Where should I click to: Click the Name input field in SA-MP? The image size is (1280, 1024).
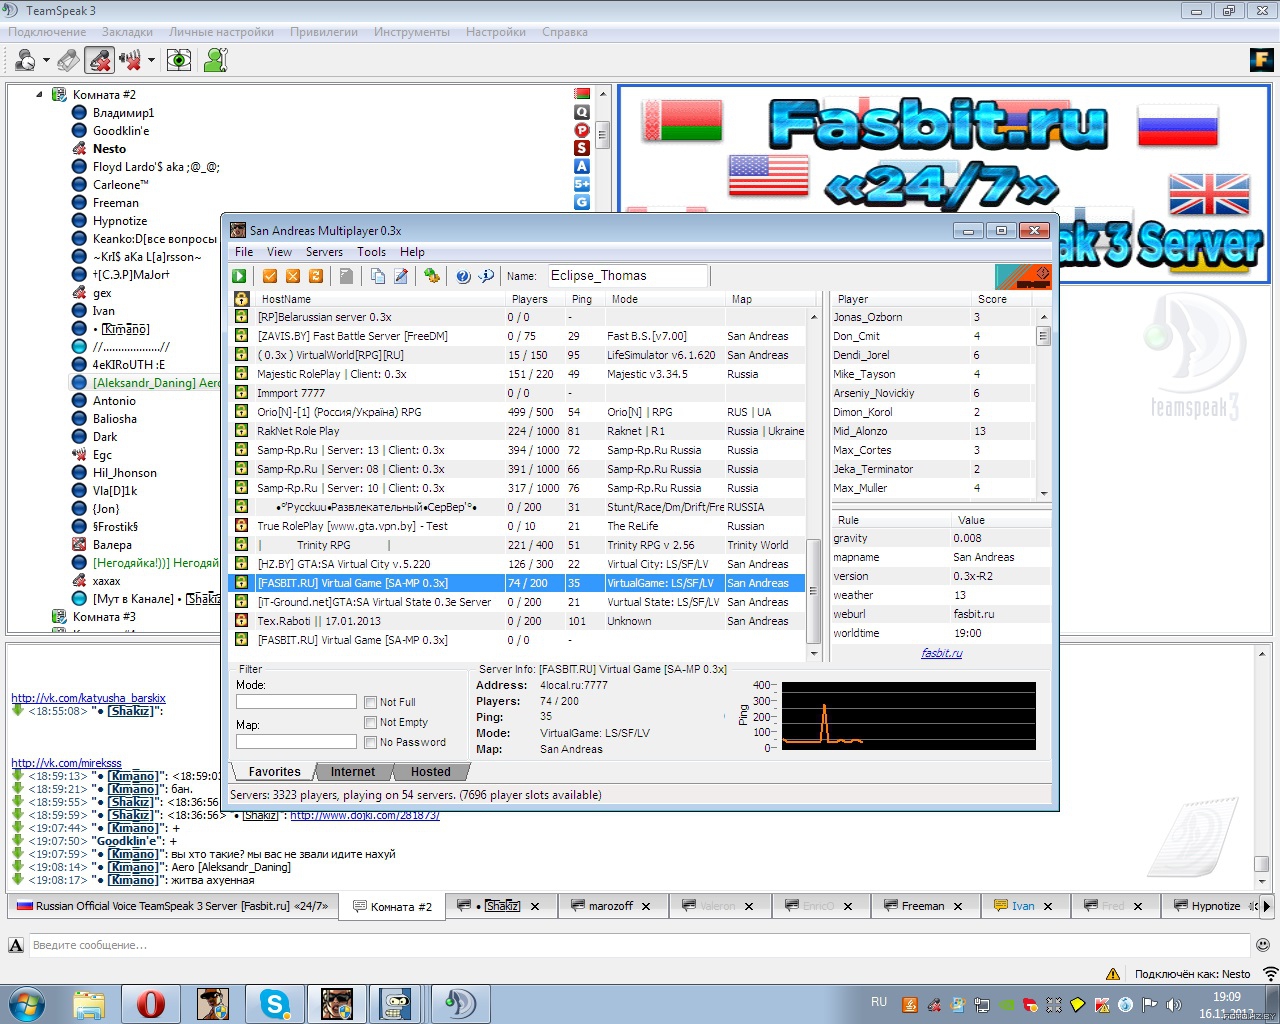(x=626, y=276)
